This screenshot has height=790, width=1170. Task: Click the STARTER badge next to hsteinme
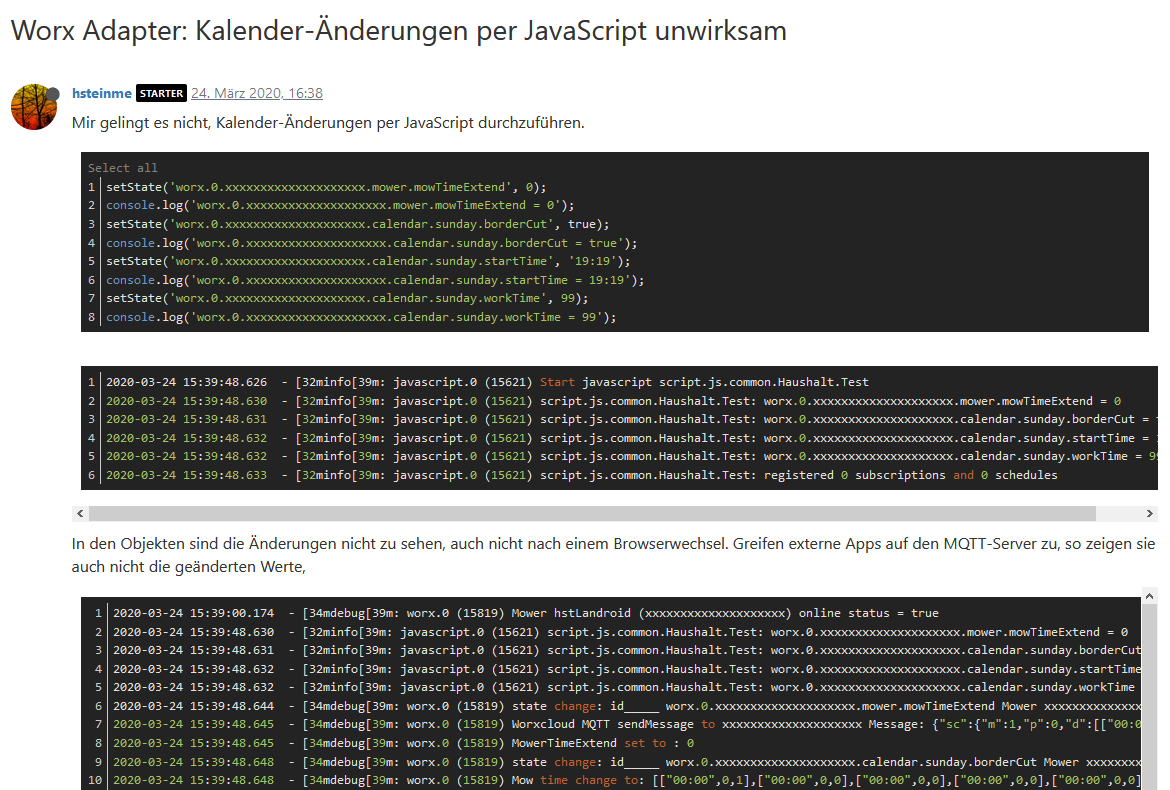[161, 93]
